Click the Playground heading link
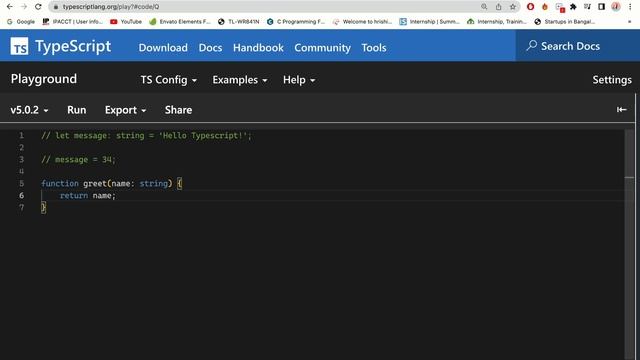Viewport: 640px width, 360px height. (44, 79)
